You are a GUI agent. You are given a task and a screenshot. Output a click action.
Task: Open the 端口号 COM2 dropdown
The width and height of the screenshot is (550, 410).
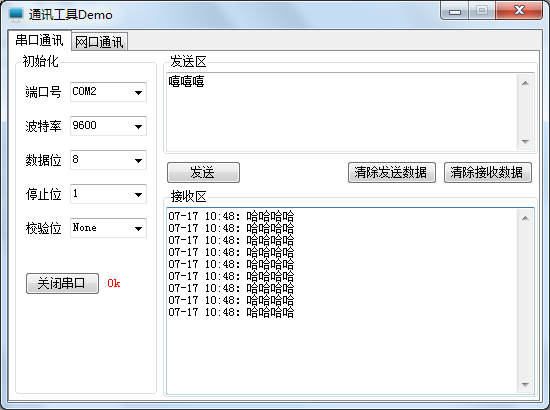tap(108, 92)
